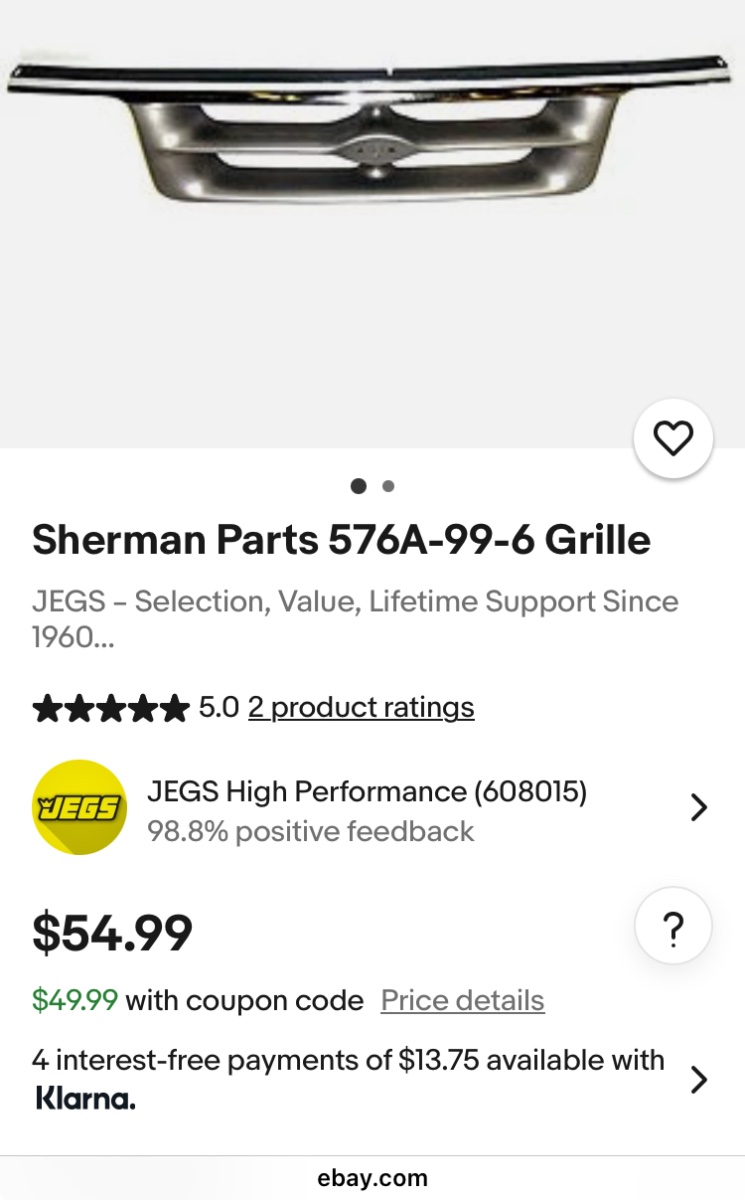Tap the 98.8% positive feedback text
The image size is (745, 1200).
[311, 831]
